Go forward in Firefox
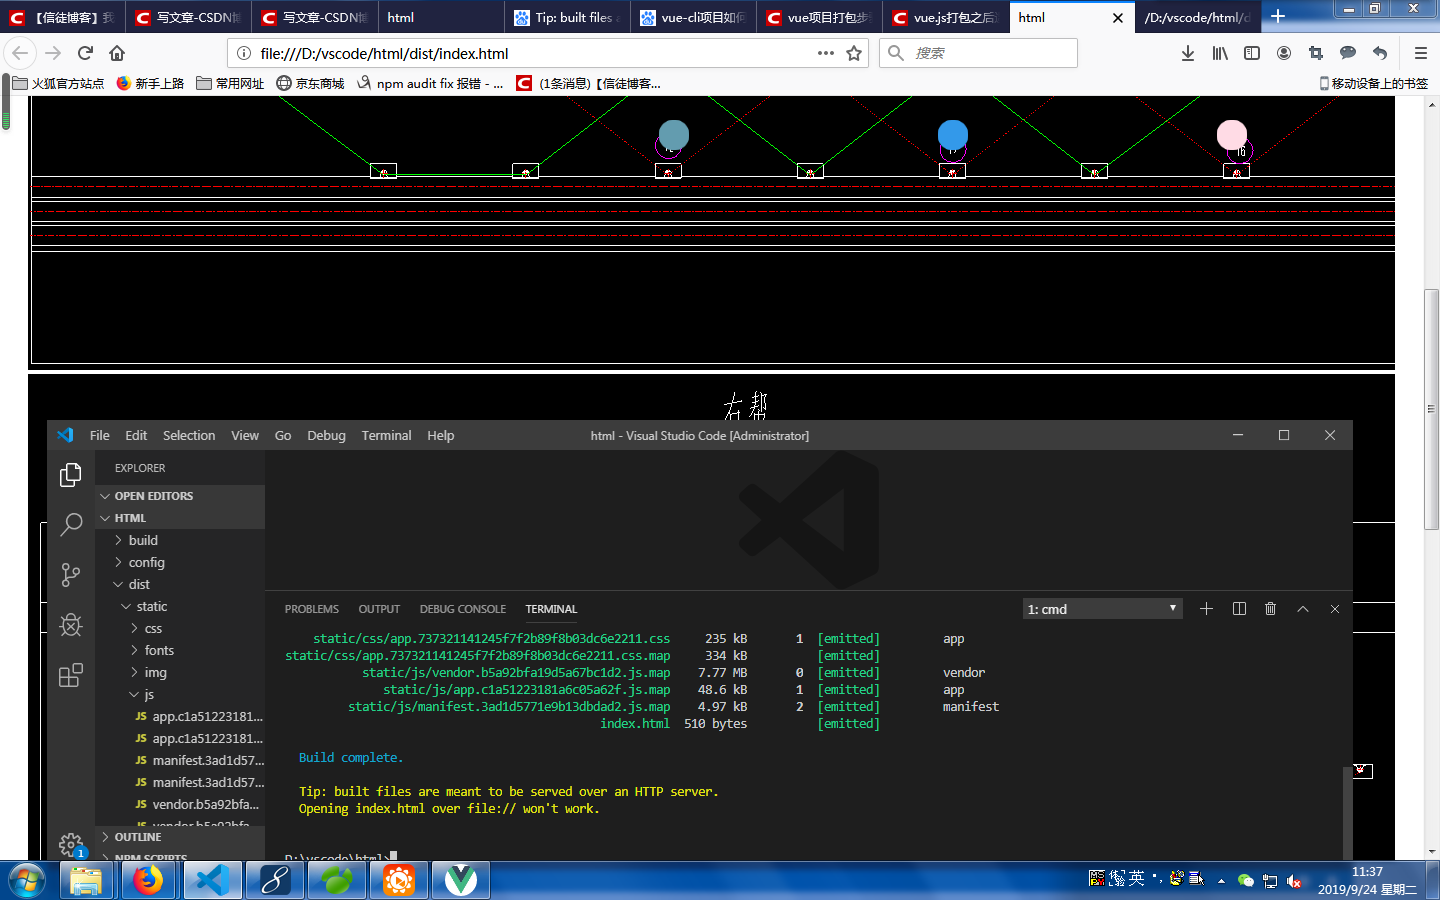This screenshot has height=900, width=1440. (53, 53)
